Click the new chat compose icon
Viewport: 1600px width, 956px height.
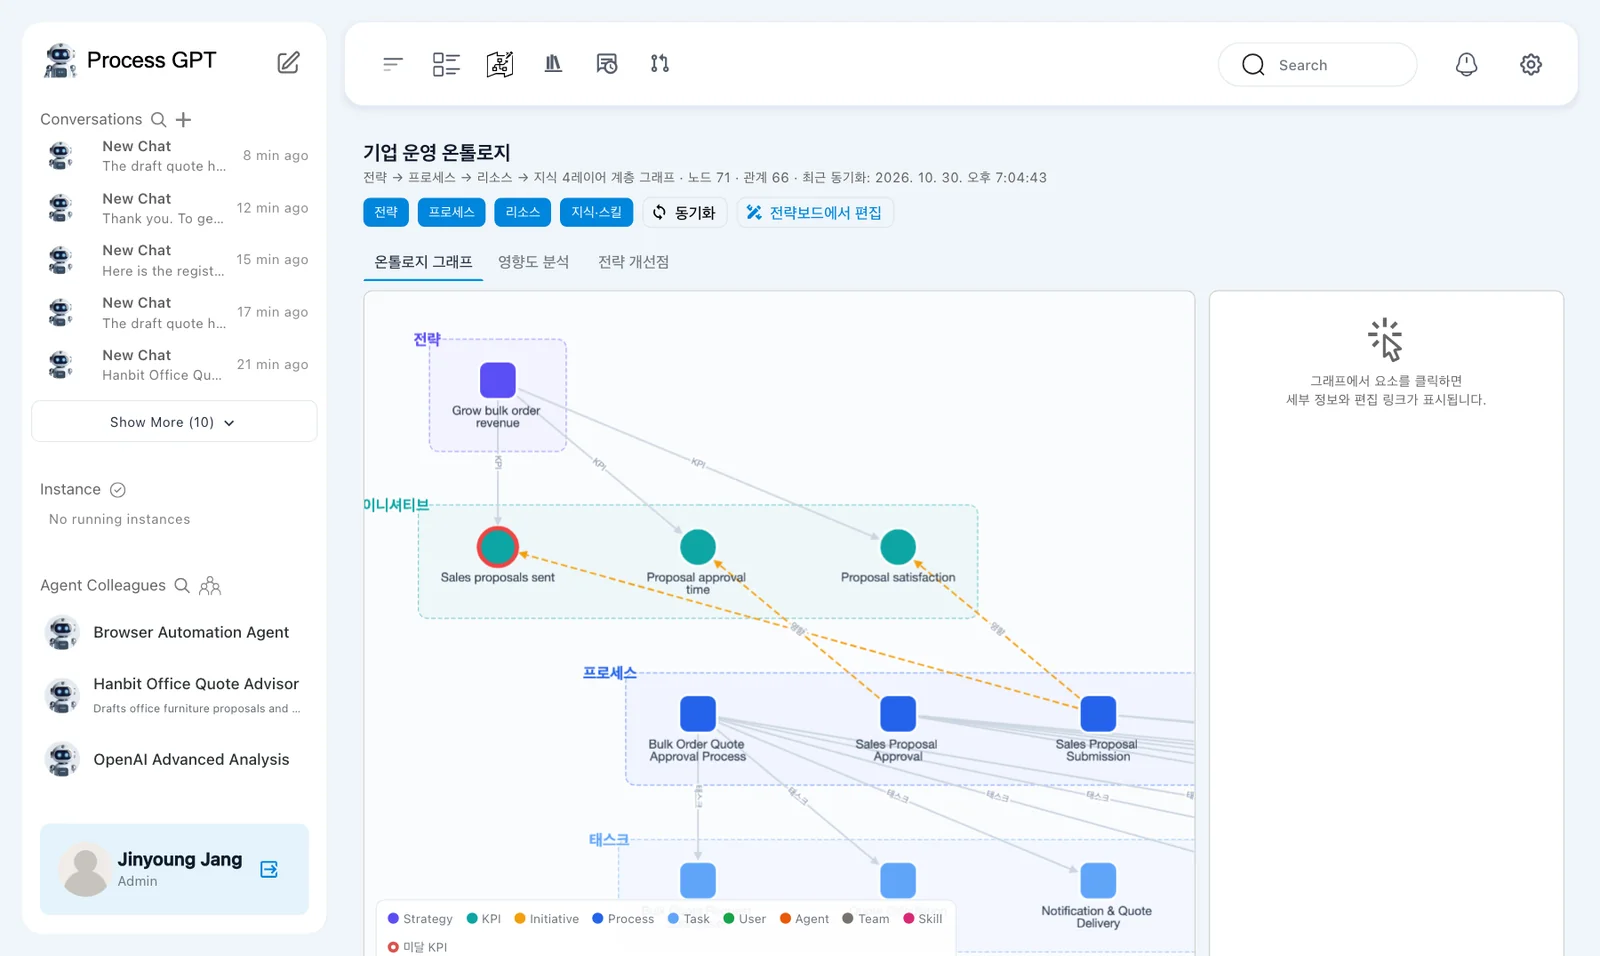point(288,63)
